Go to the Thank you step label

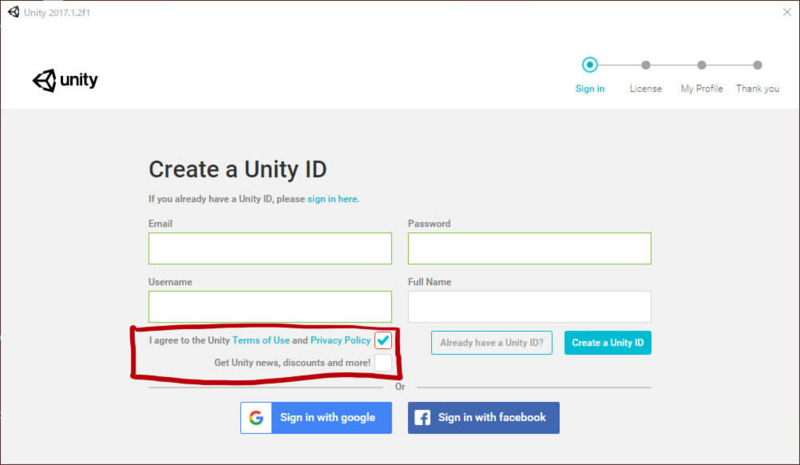[x=757, y=89]
